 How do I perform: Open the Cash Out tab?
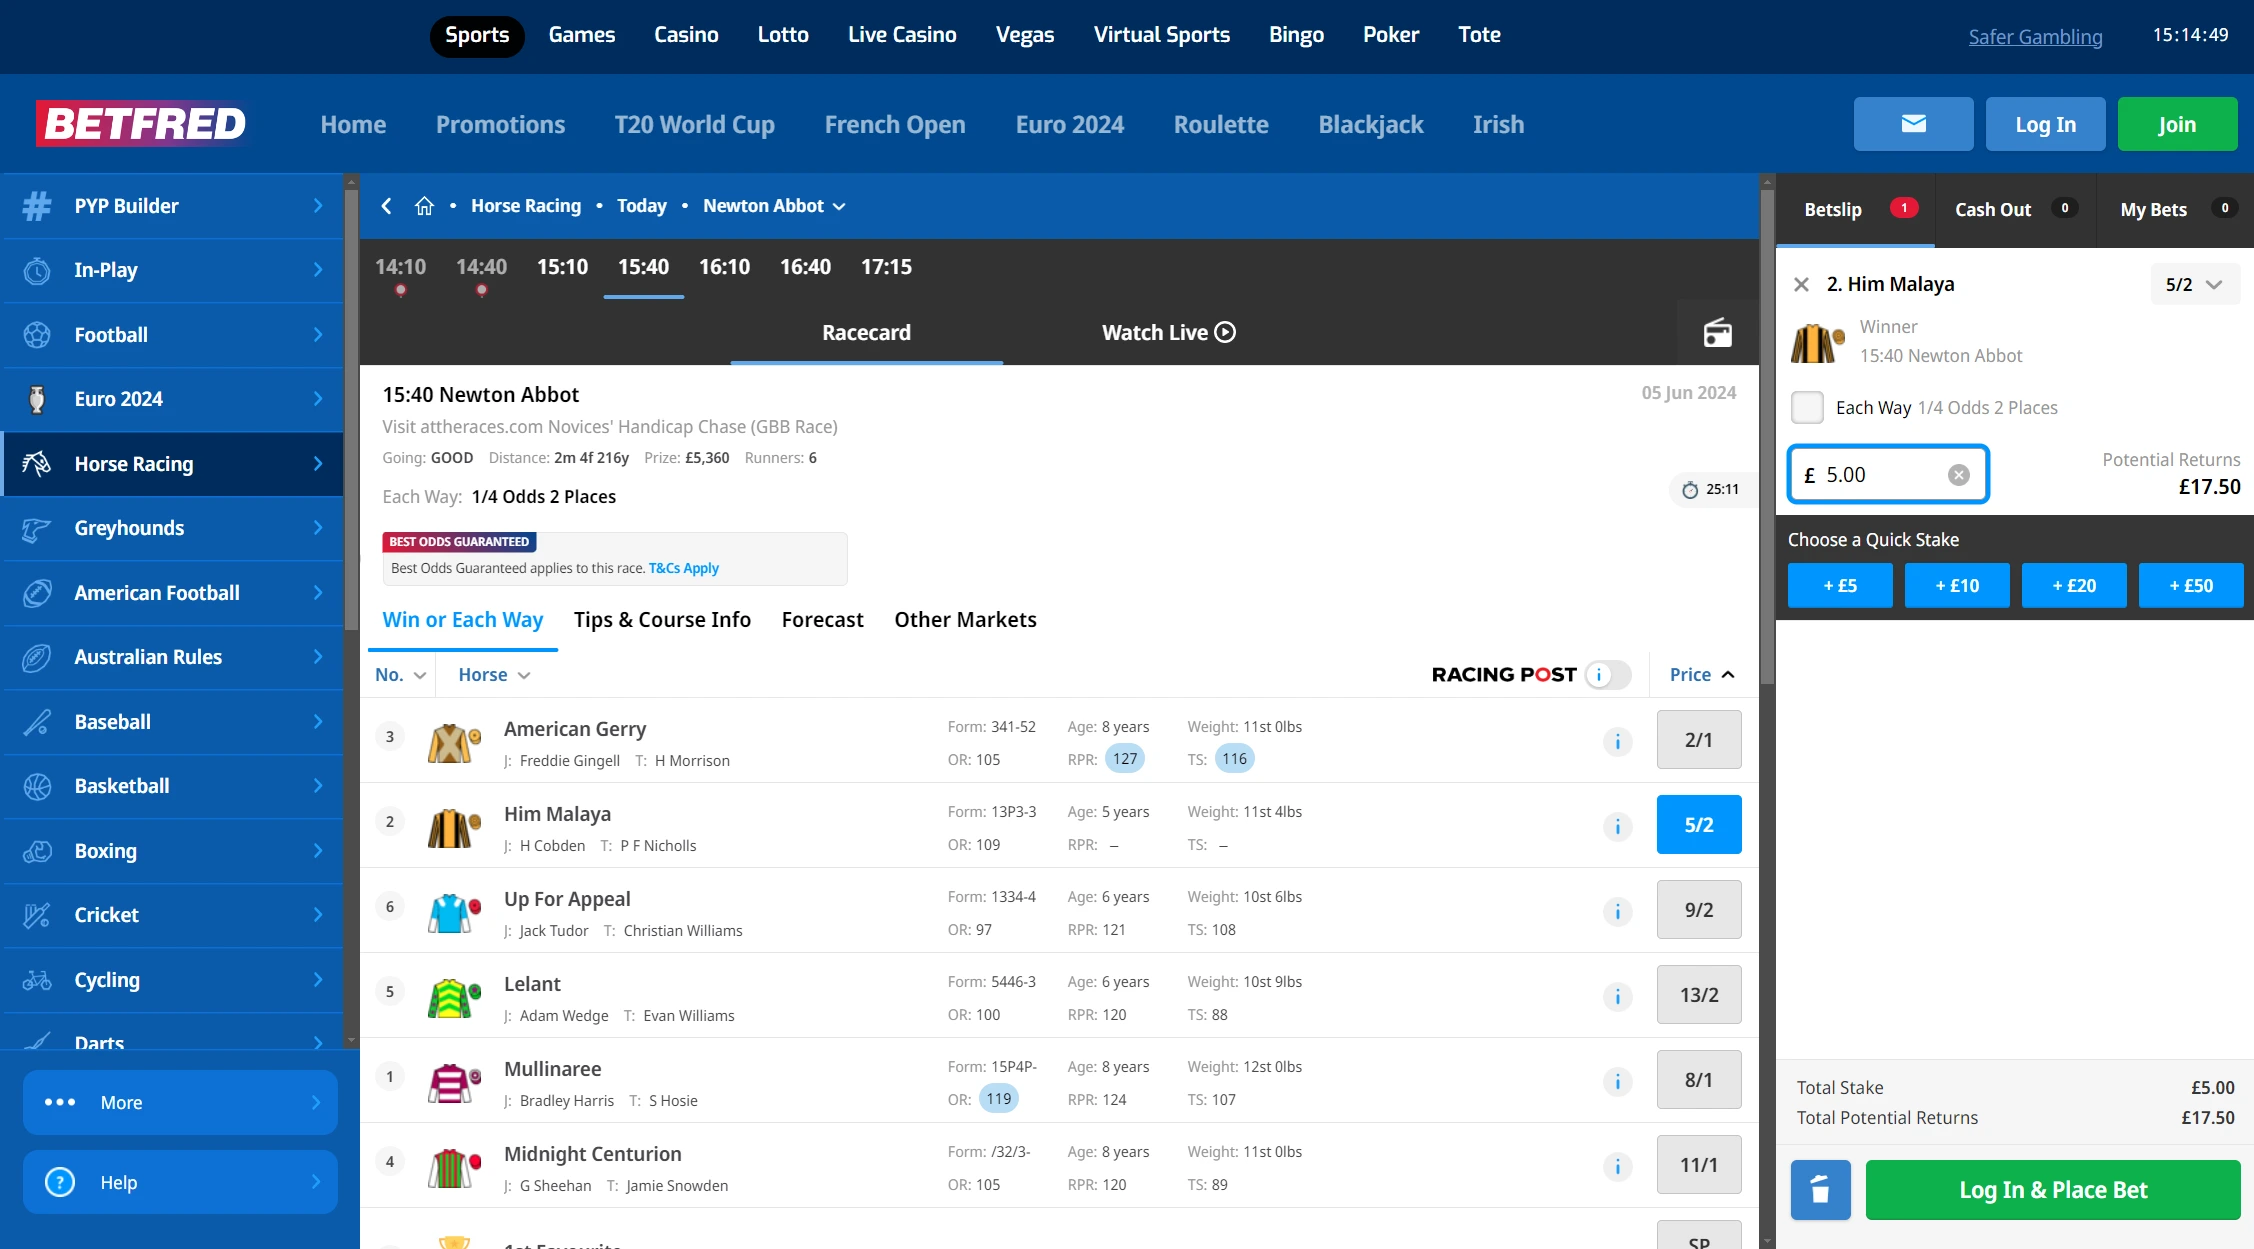(2015, 210)
